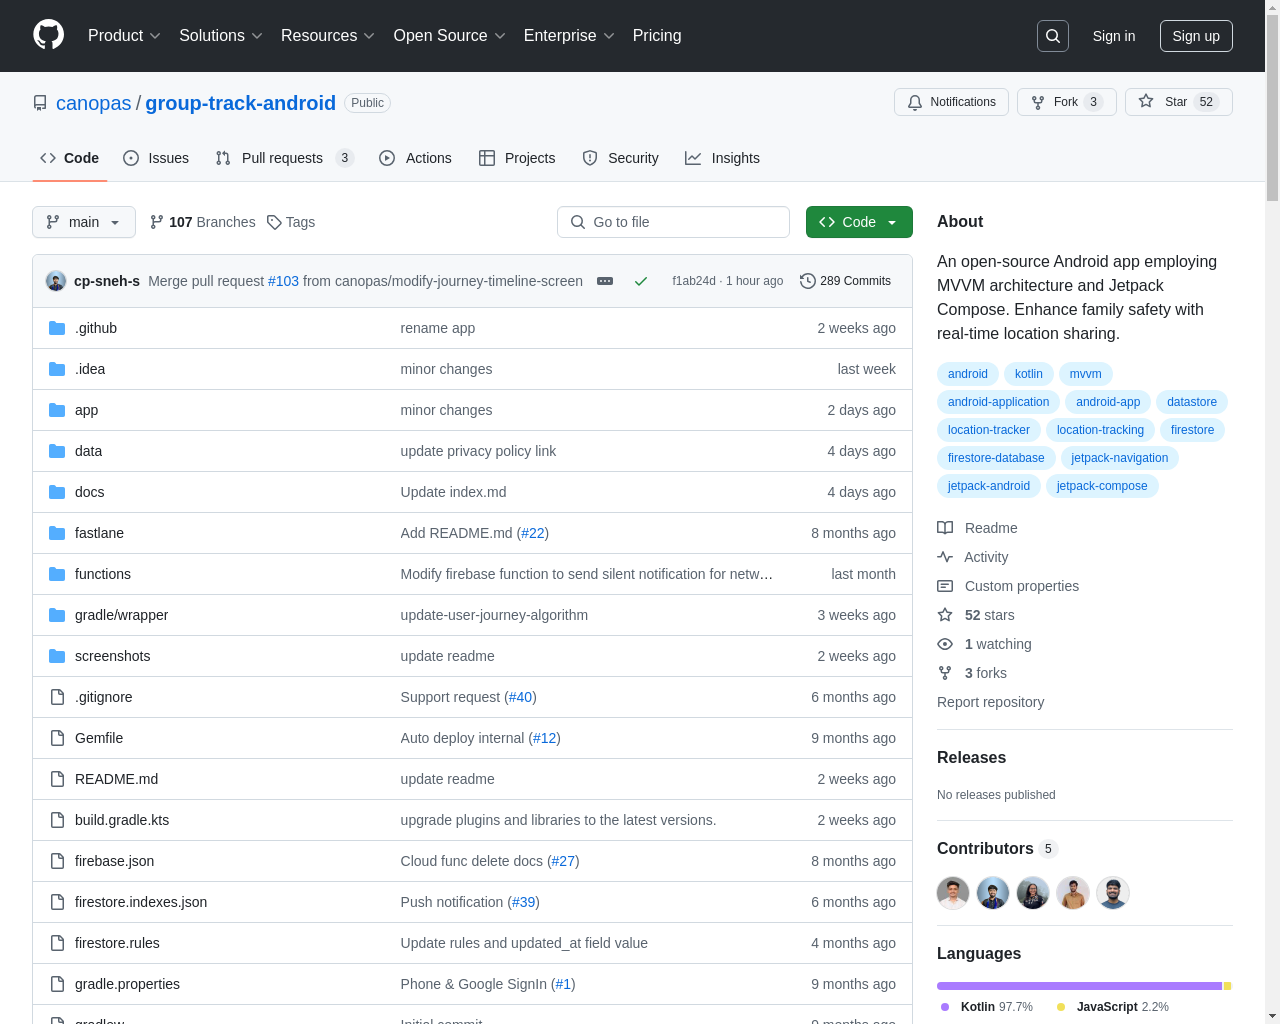The height and width of the screenshot is (1024, 1280).
Task: Open the main branch dropdown
Action: click(84, 222)
